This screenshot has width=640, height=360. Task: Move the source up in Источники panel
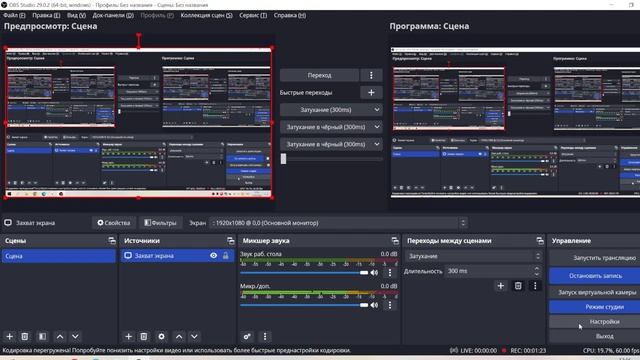pos(179,336)
